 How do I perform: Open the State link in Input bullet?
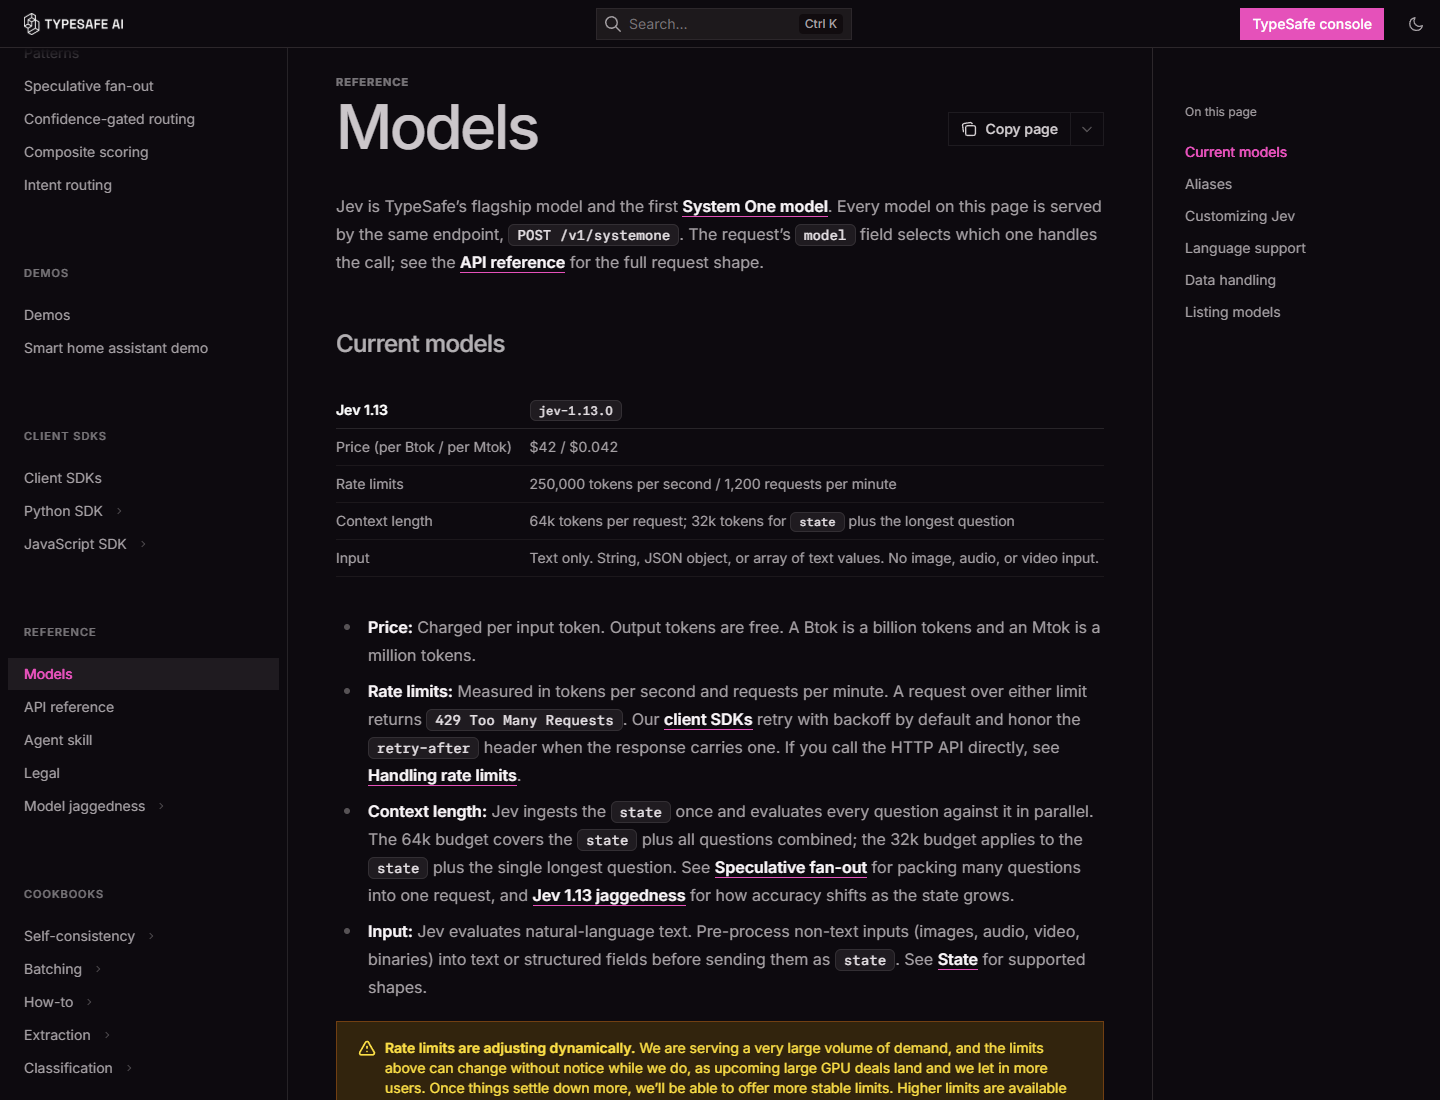click(x=957, y=960)
